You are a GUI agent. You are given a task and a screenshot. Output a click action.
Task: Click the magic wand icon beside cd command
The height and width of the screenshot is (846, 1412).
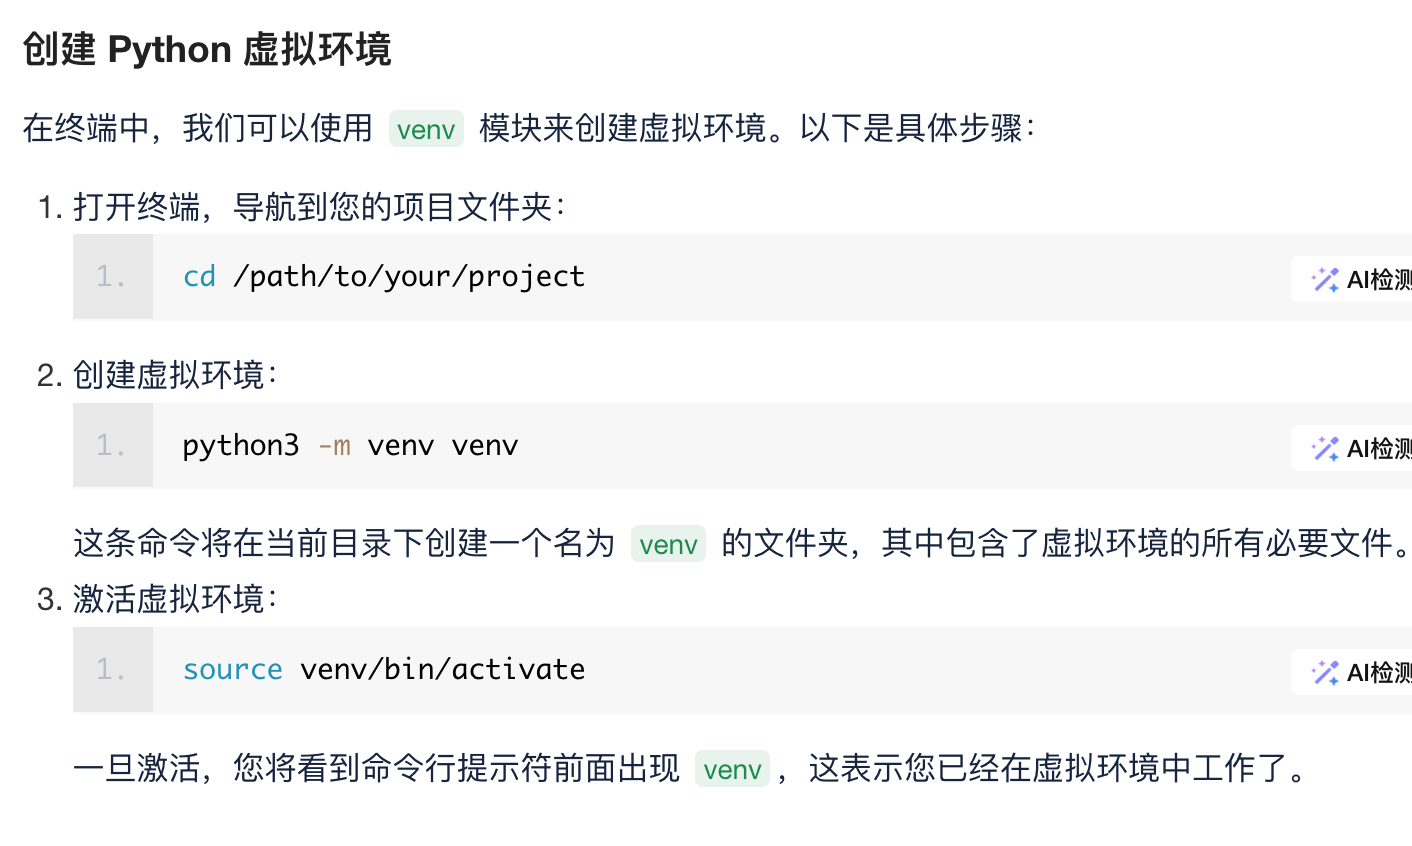click(1325, 279)
